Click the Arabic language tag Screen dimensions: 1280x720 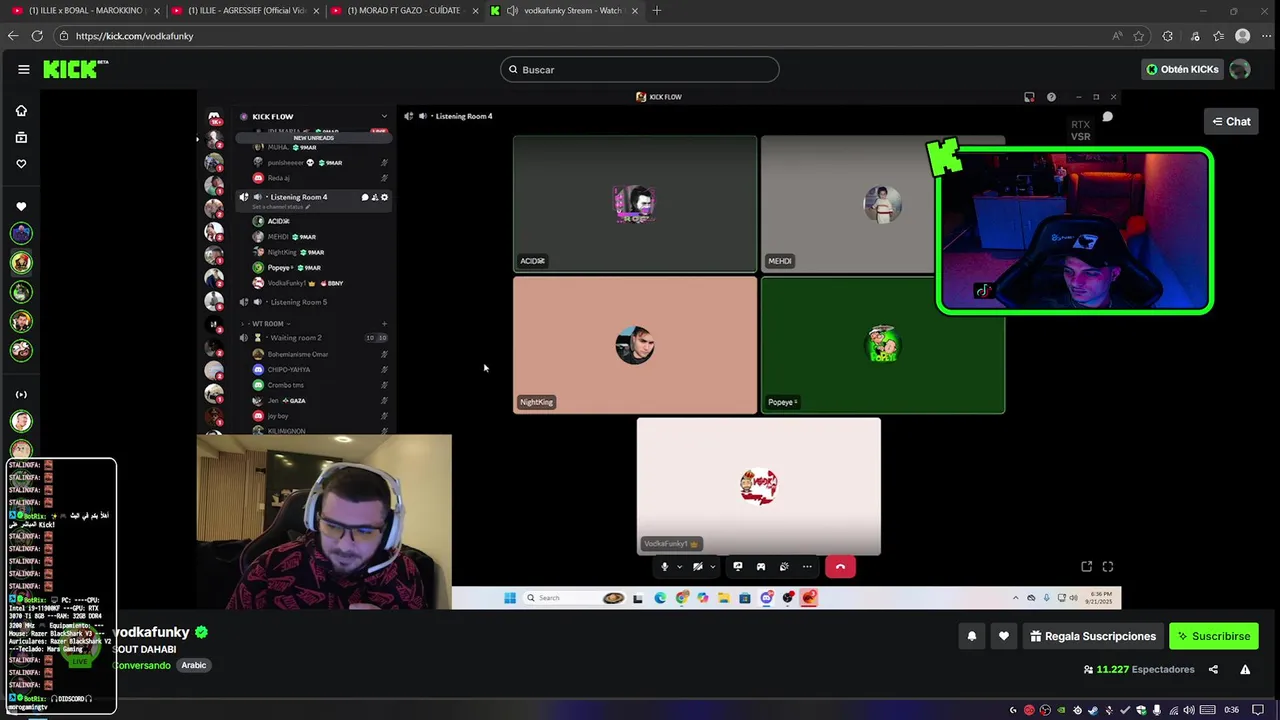(194, 665)
